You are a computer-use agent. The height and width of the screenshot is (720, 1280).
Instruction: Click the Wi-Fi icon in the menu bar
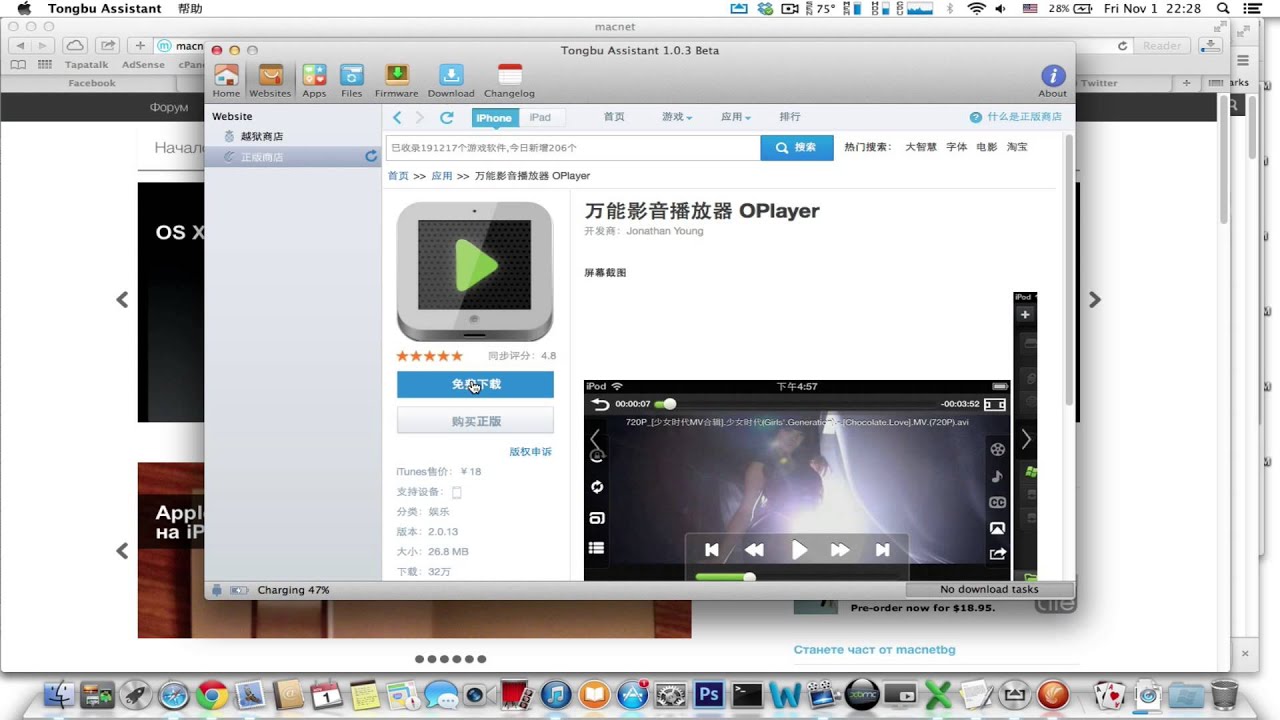point(976,8)
